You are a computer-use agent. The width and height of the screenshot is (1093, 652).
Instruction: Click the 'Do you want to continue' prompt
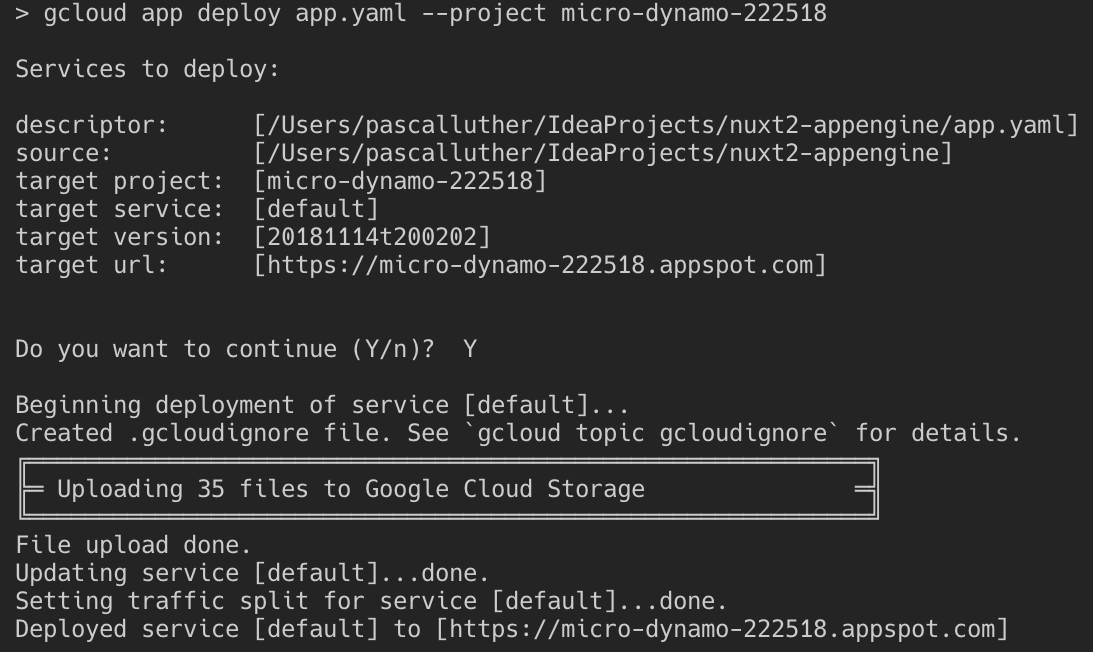(224, 349)
